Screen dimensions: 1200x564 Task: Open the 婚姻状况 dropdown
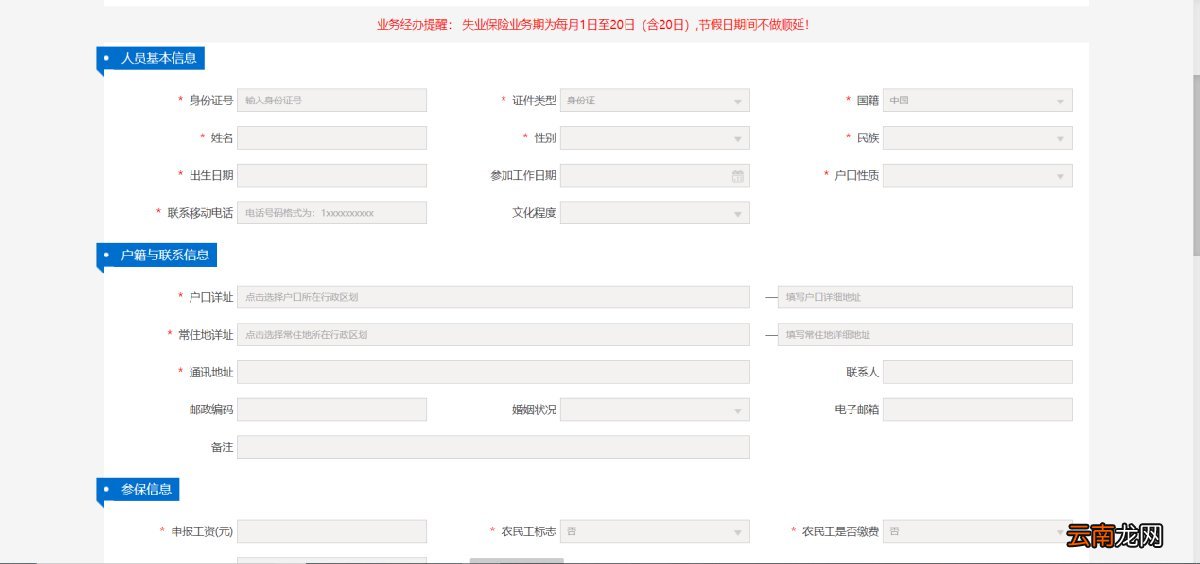[655, 410]
